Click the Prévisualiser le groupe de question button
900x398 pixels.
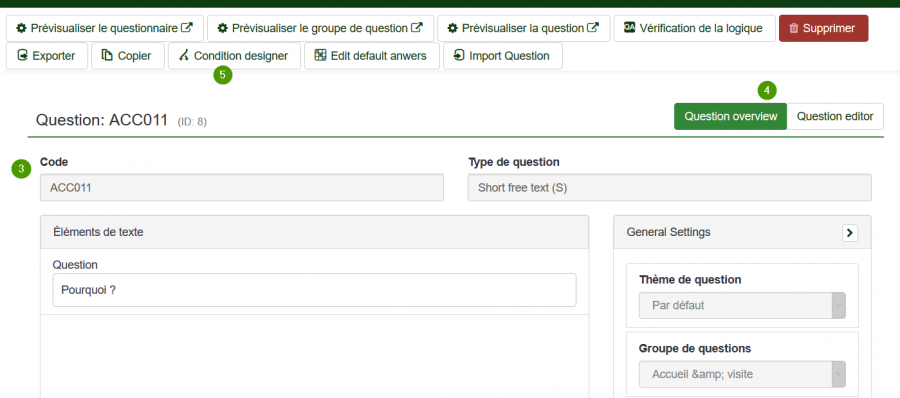[x=320, y=28]
